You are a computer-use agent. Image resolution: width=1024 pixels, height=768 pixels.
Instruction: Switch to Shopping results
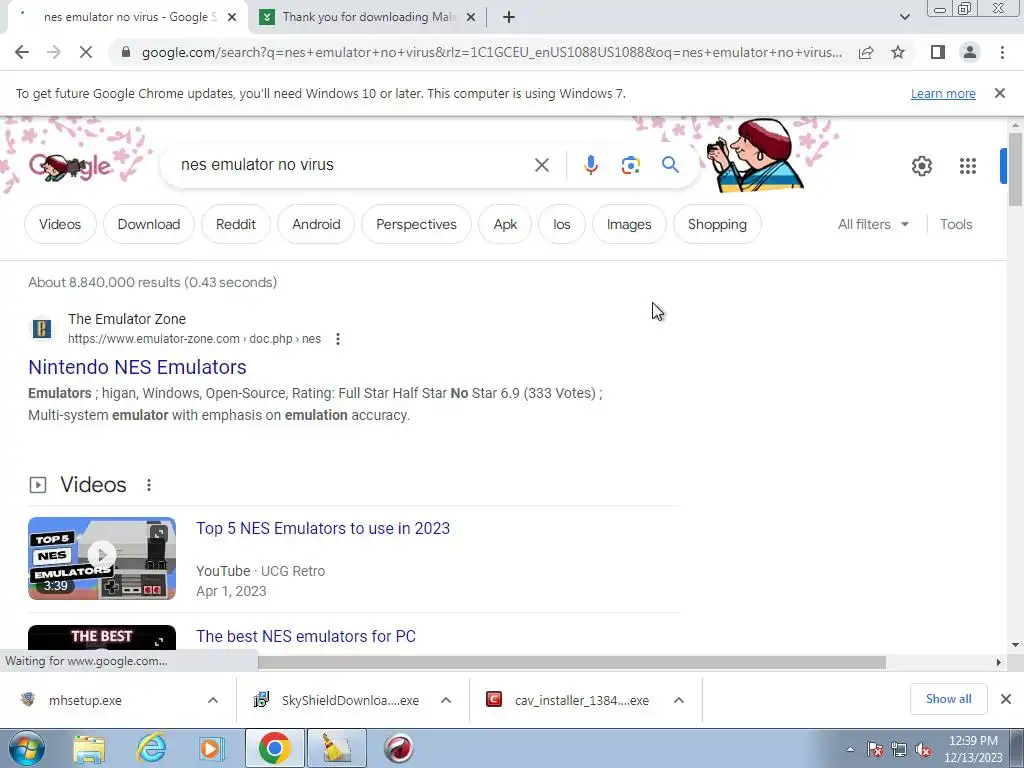(717, 224)
